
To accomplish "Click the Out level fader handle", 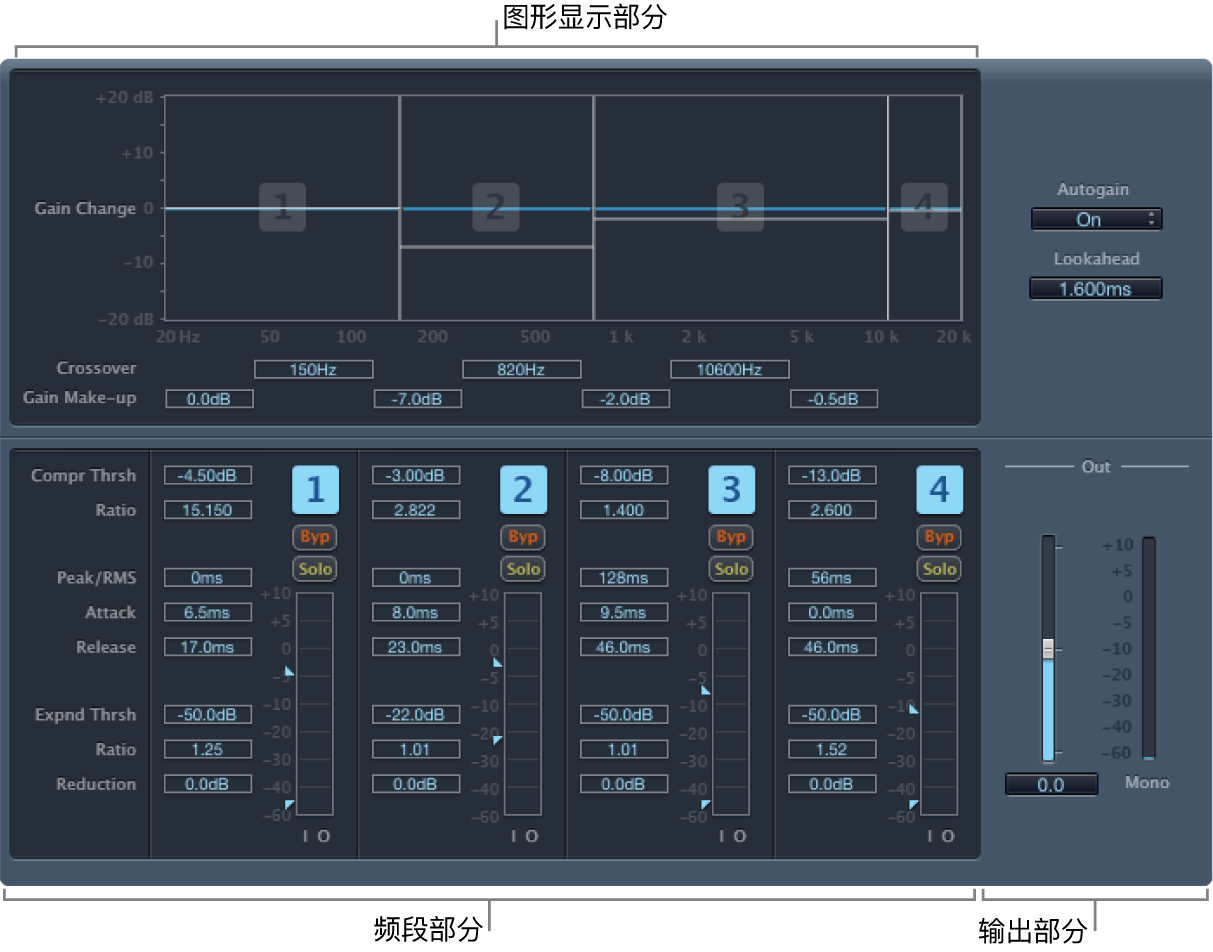I will pyautogui.click(x=1048, y=649).
